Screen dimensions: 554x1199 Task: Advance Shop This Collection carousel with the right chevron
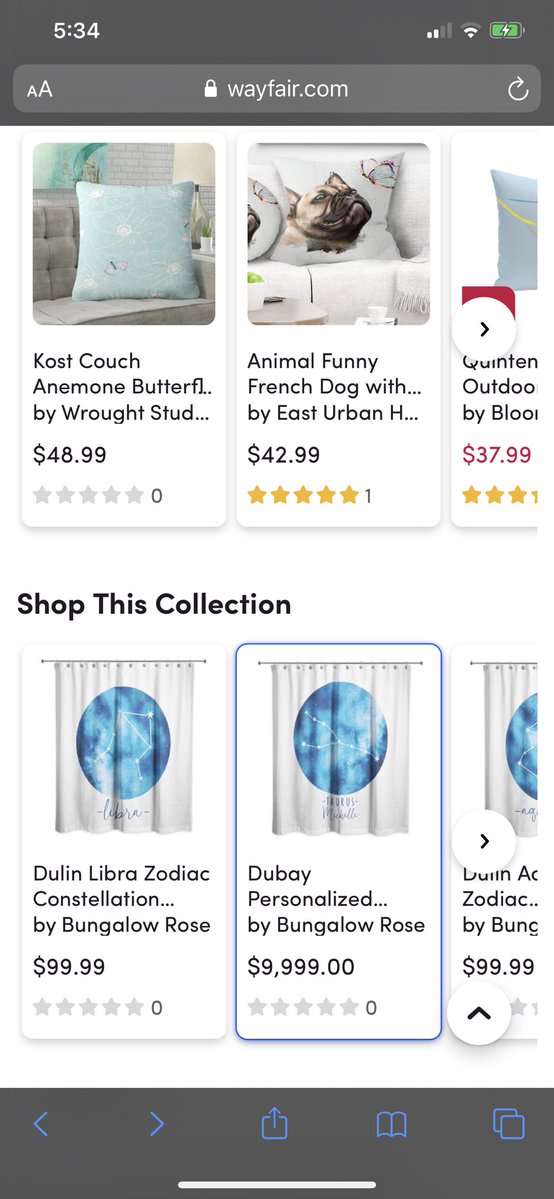coord(484,841)
